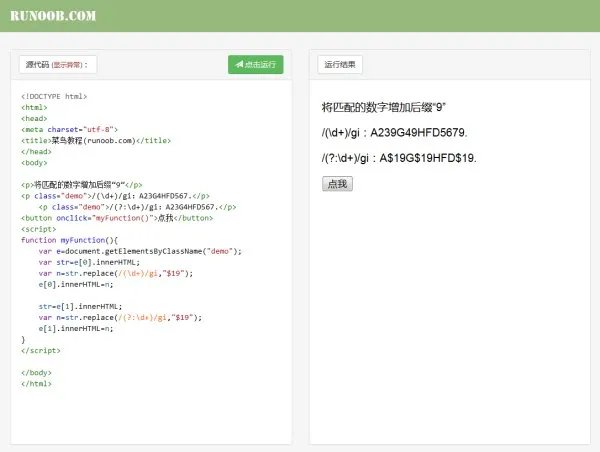Click the replace(/(\d+)/gi,"$19") line
Screen dimensions: 600x452
coord(116,273)
